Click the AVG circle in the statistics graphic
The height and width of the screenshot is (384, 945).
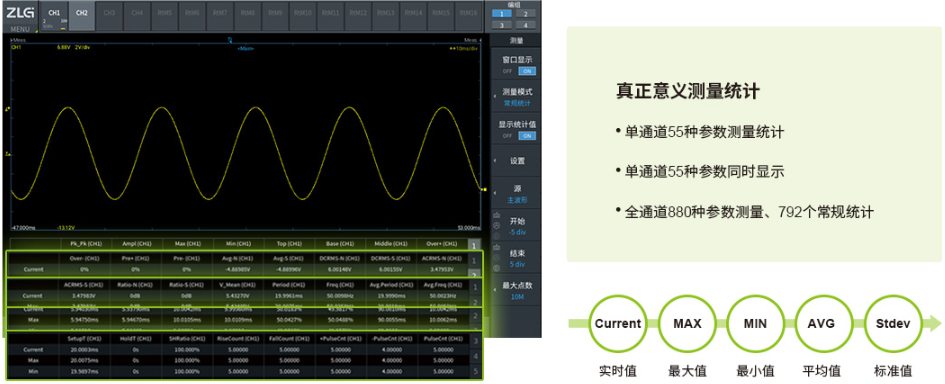[824, 324]
